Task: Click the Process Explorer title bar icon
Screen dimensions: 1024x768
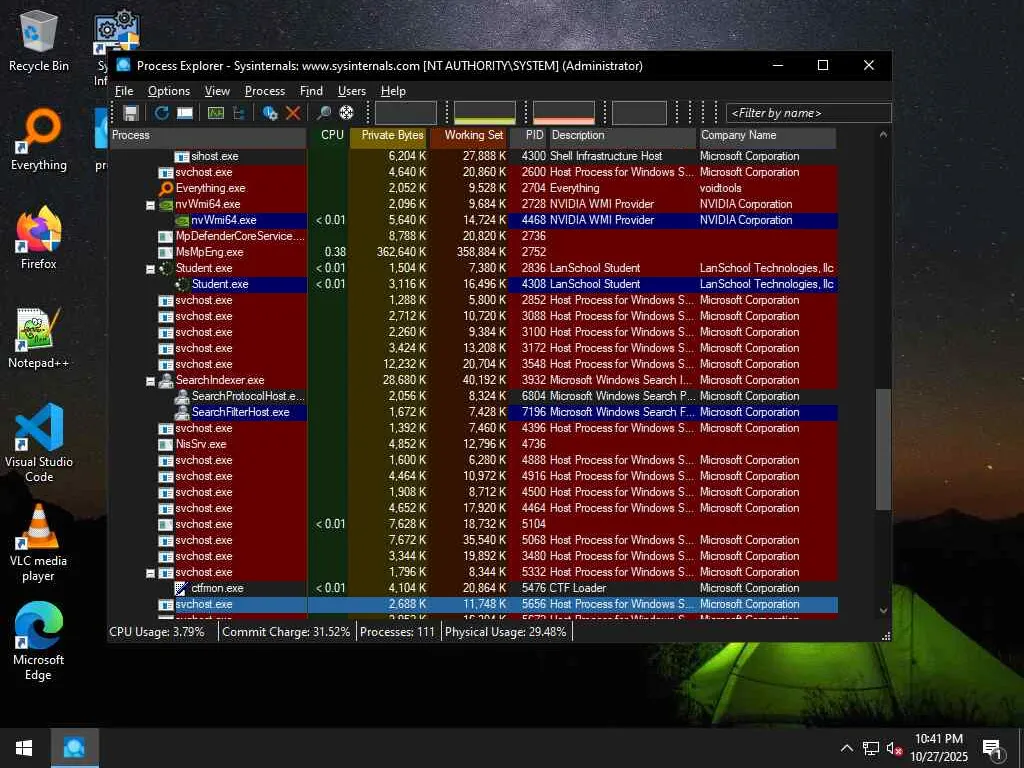Action: (123, 65)
